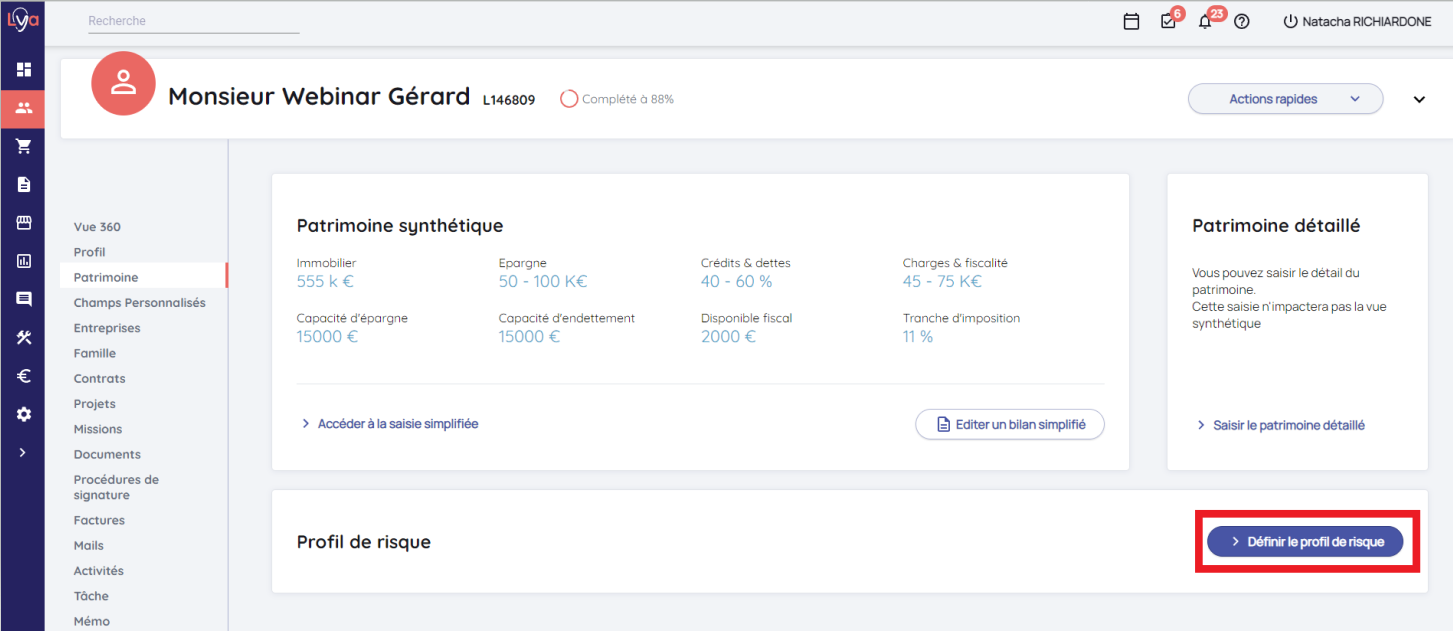This screenshot has height=631, width=1453.
Task: Open Documents in the client menu
Action: click(x=107, y=454)
